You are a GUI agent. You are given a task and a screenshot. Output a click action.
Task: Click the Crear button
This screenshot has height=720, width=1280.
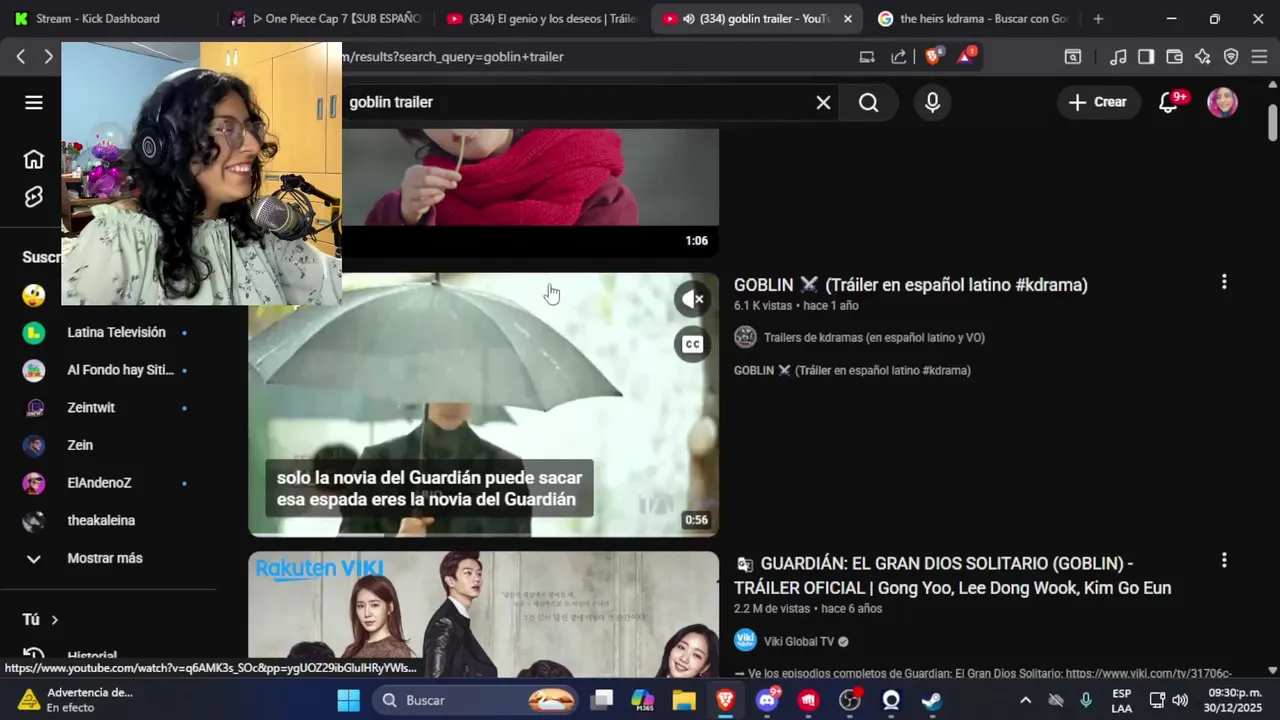click(x=1098, y=102)
